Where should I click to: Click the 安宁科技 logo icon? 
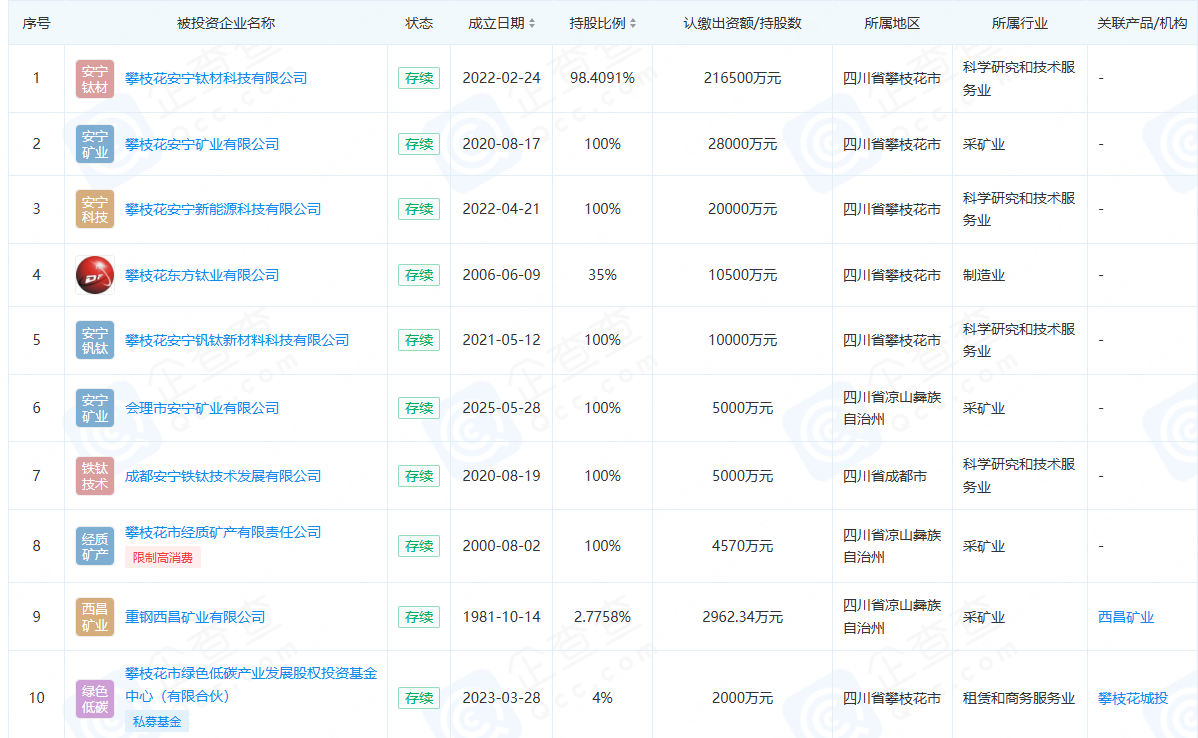(95, 209)
